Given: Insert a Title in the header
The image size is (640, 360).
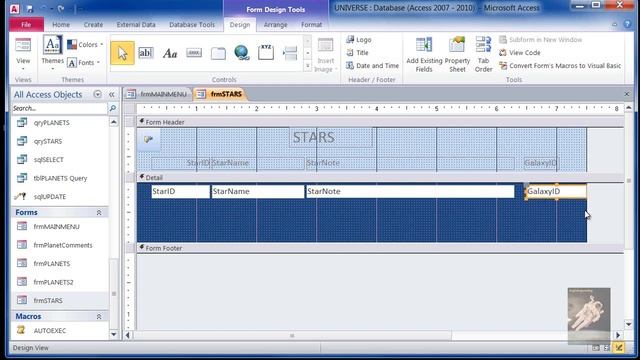Looking at the screenshot, I should (x=358, y=53).
